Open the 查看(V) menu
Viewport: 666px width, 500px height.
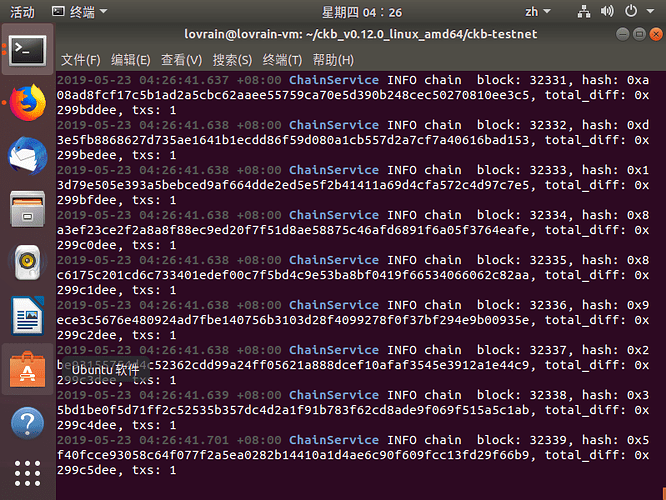[181, 60]
